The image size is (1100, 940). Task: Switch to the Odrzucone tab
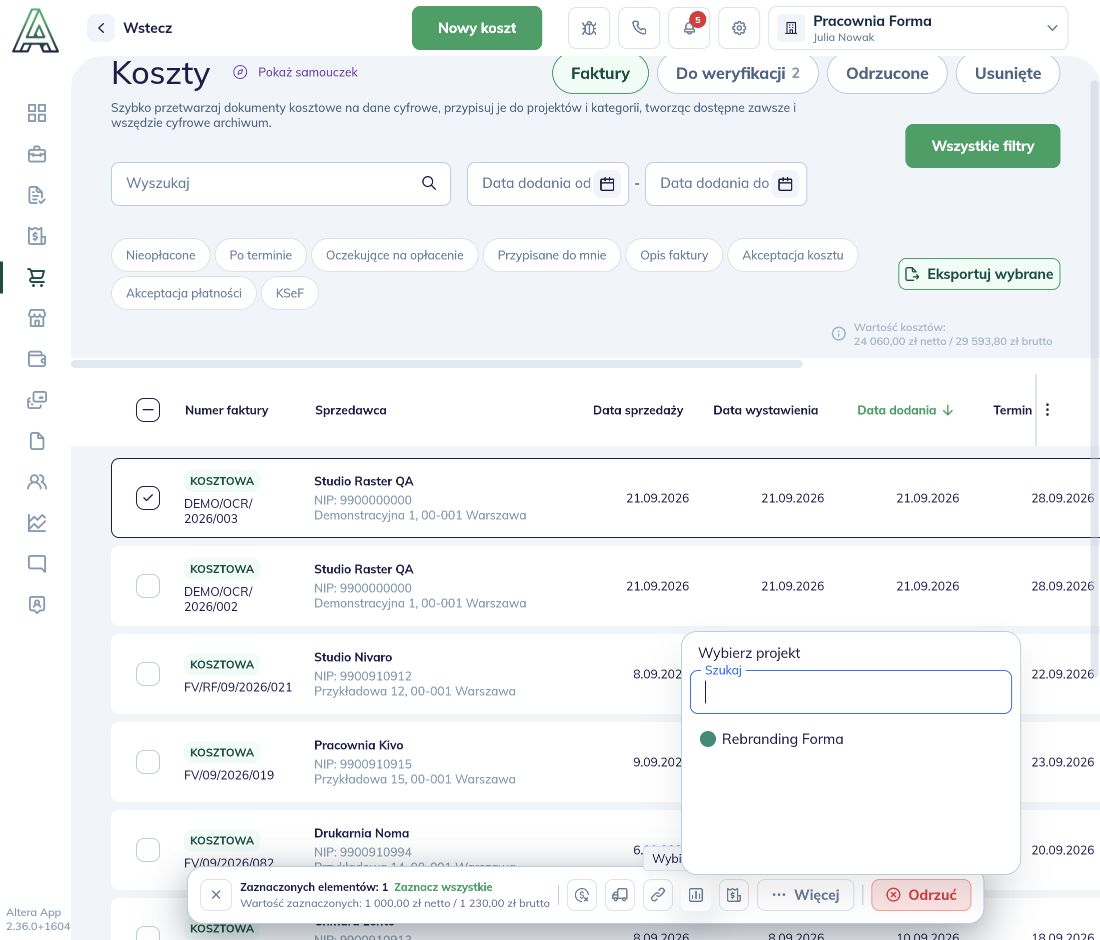point(887,73)
